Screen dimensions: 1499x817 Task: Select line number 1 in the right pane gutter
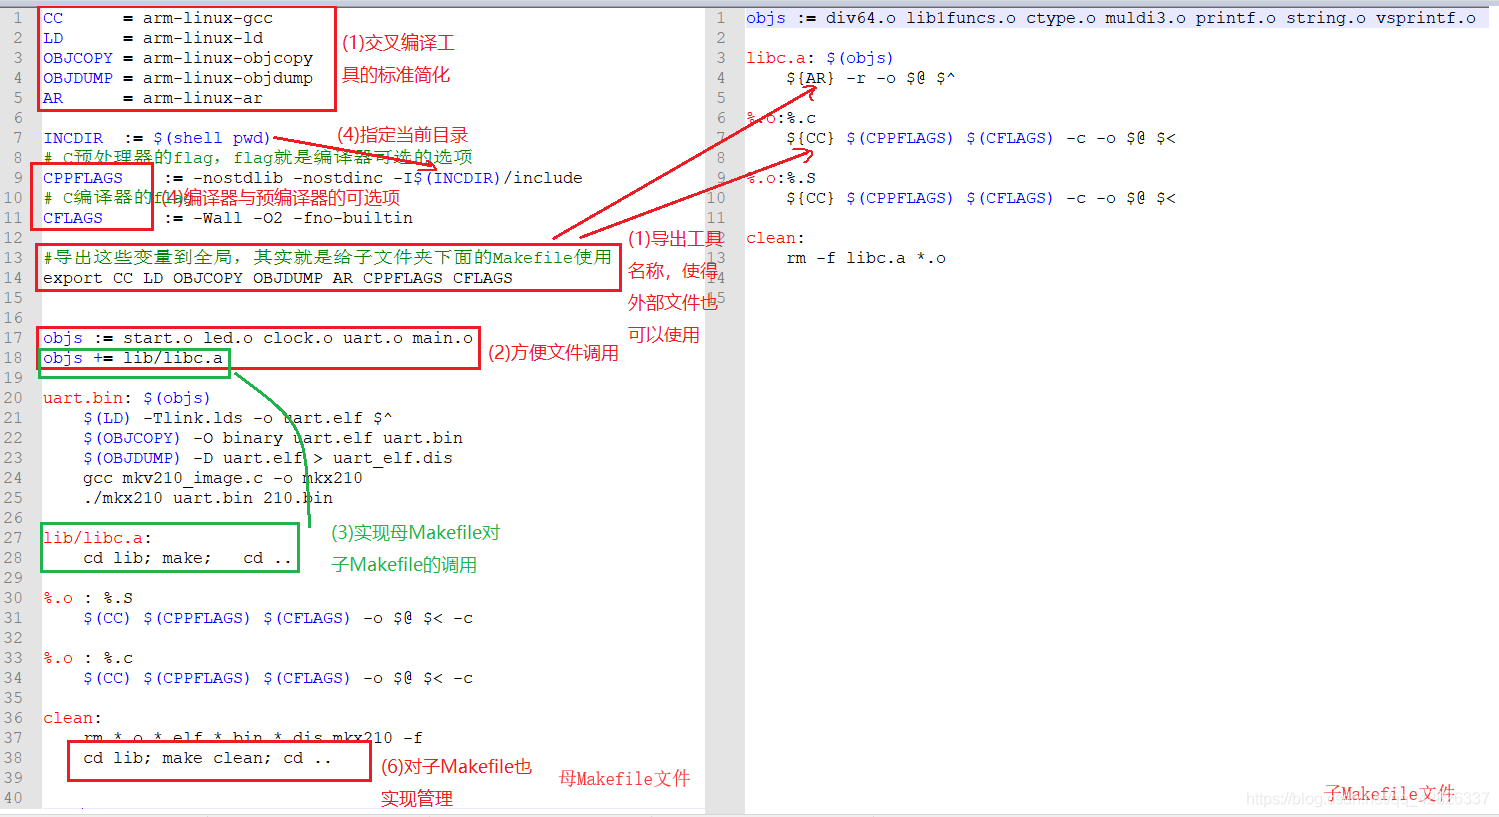point(720,18)
